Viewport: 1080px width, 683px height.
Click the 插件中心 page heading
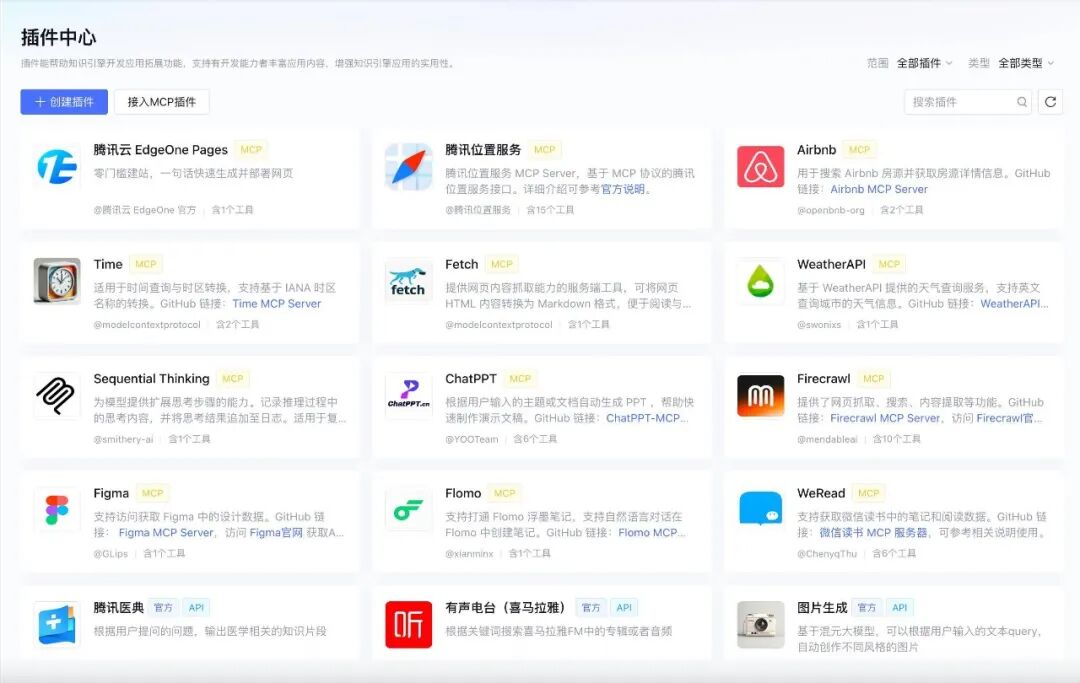pyautogui.click(x=59, y=37)
